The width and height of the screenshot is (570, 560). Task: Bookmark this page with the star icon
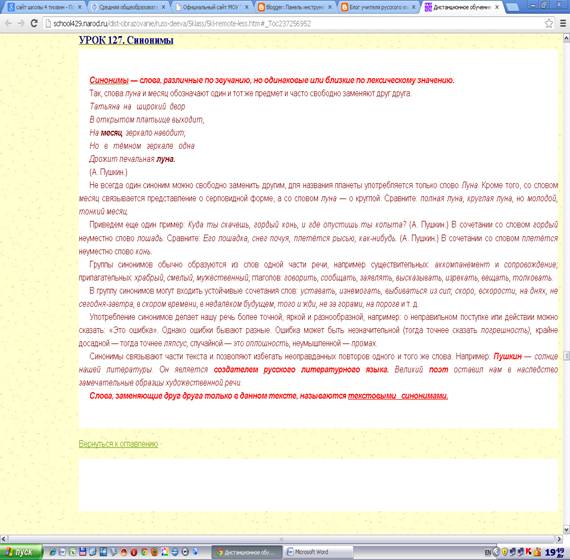[x=549, y=24]
